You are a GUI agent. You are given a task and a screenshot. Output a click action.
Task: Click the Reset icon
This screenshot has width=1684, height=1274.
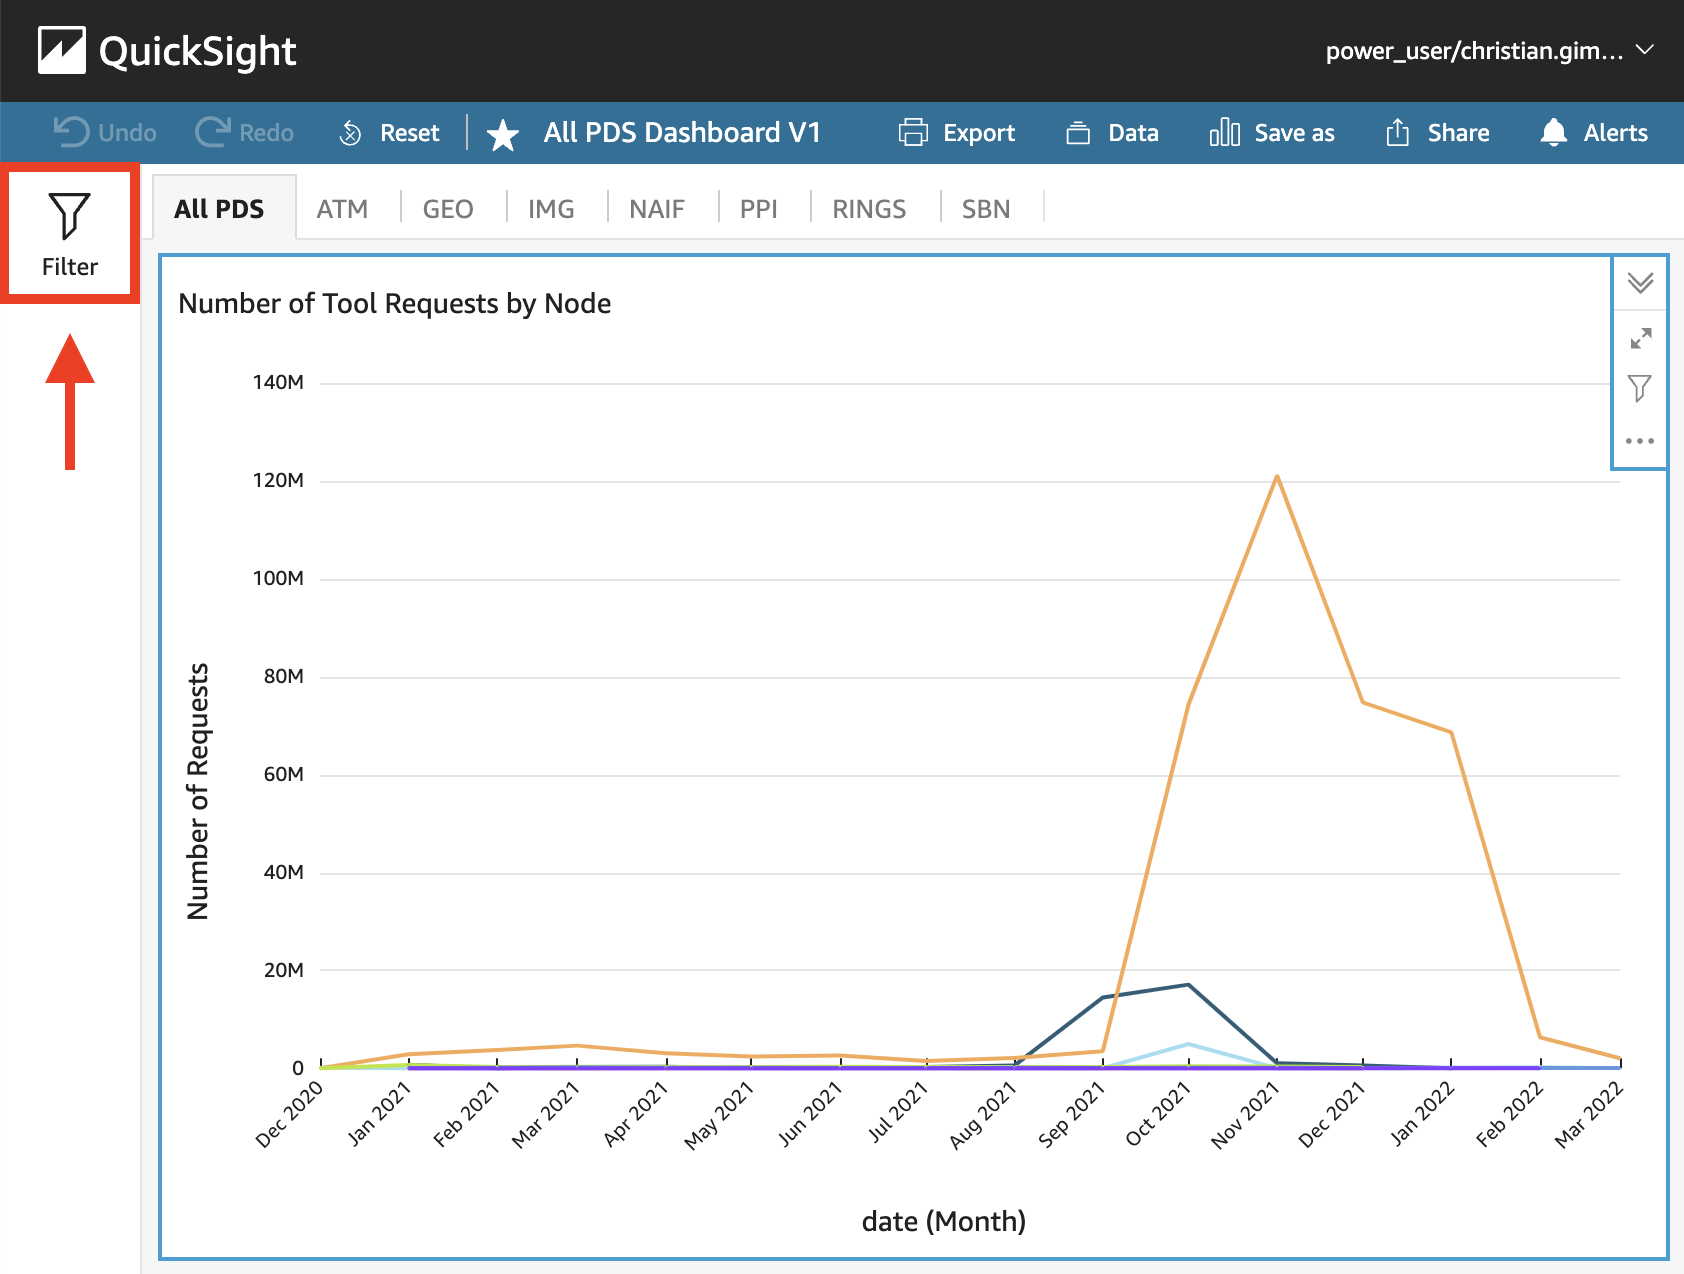pos(351,133)
